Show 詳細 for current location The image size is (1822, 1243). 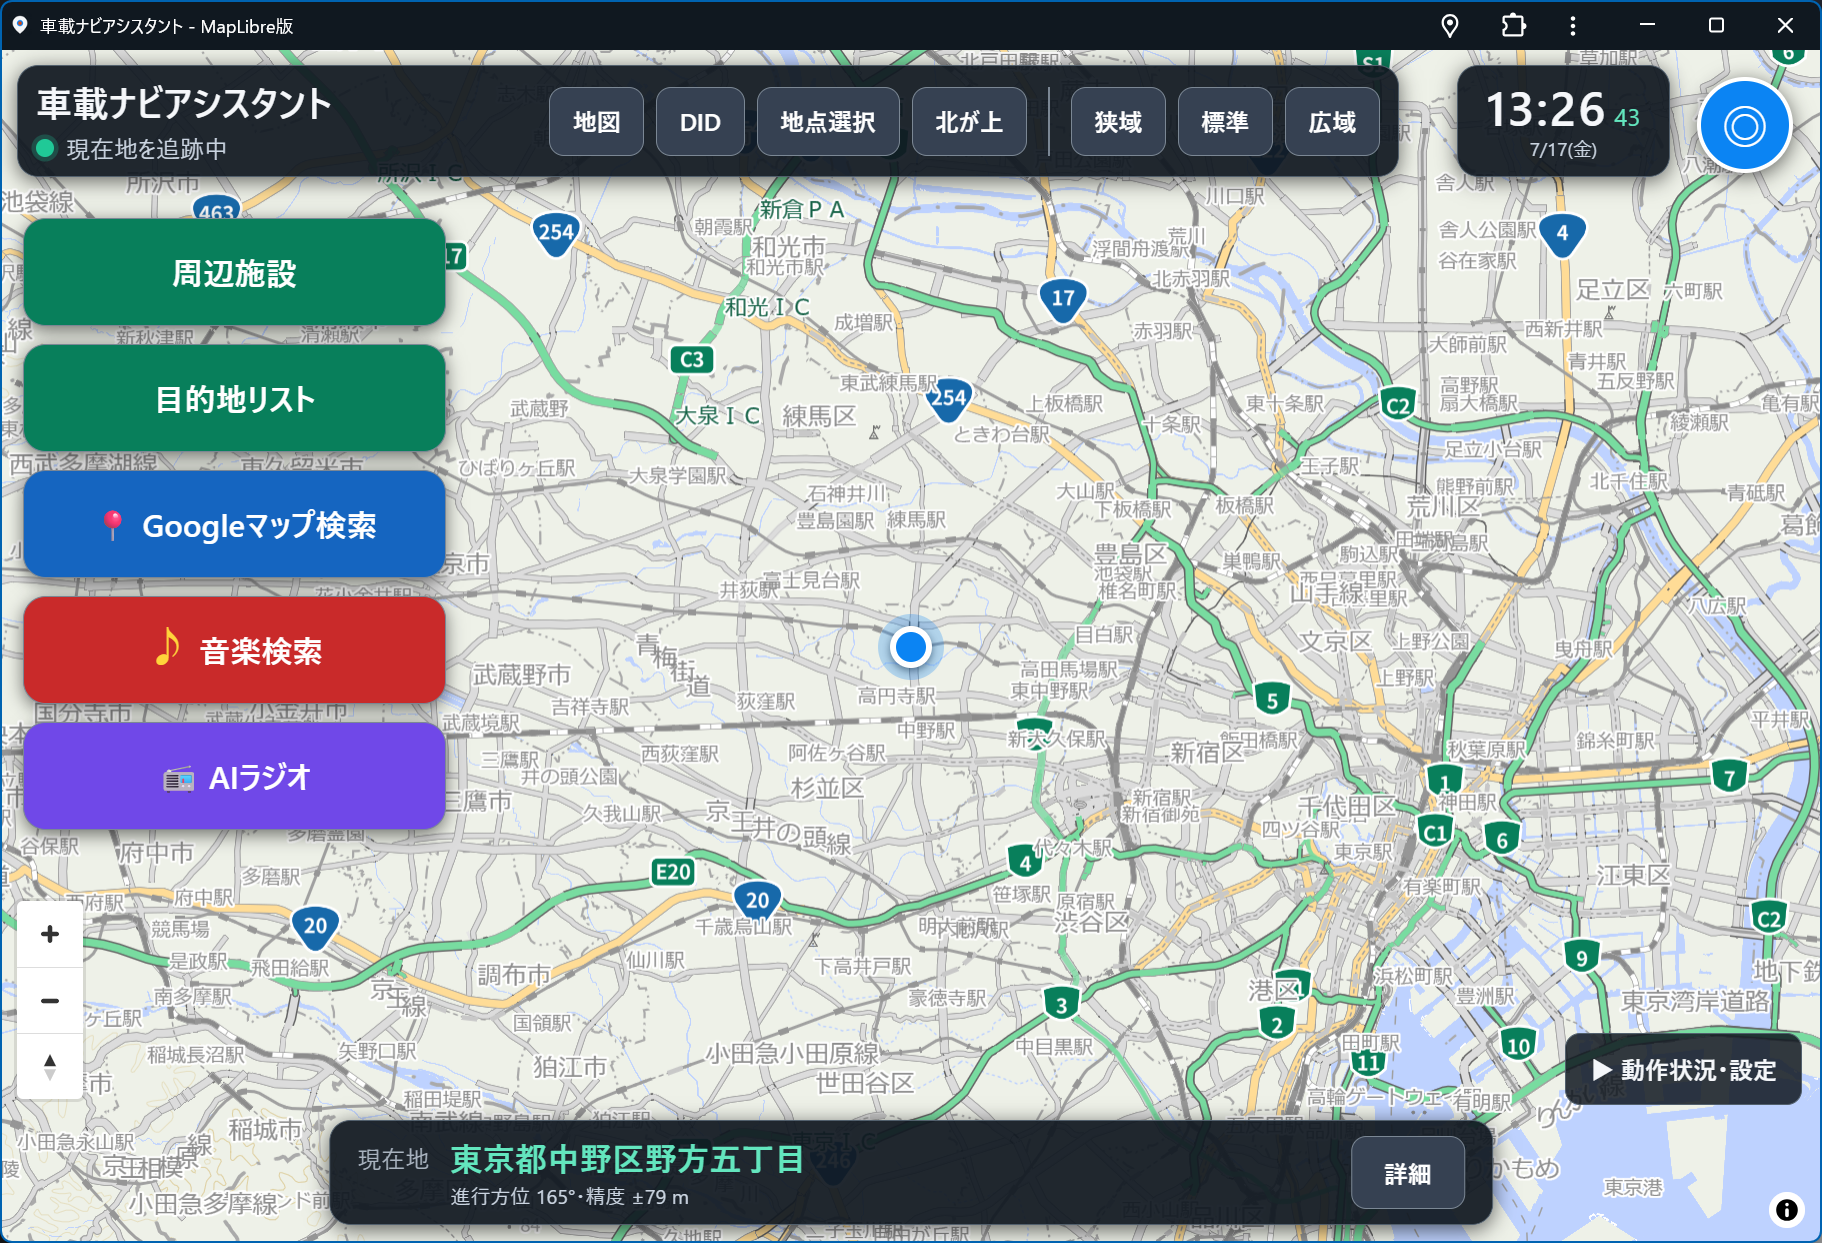[x=1407, y=1173]
